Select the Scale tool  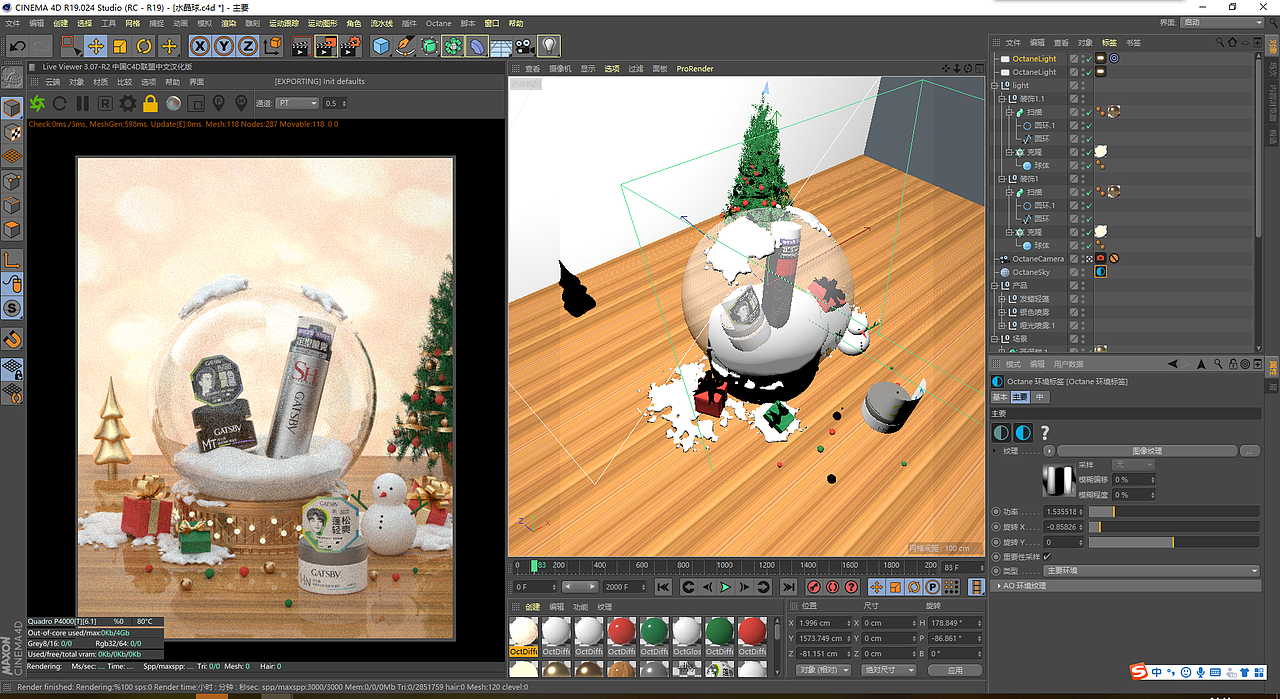[120, 44]
